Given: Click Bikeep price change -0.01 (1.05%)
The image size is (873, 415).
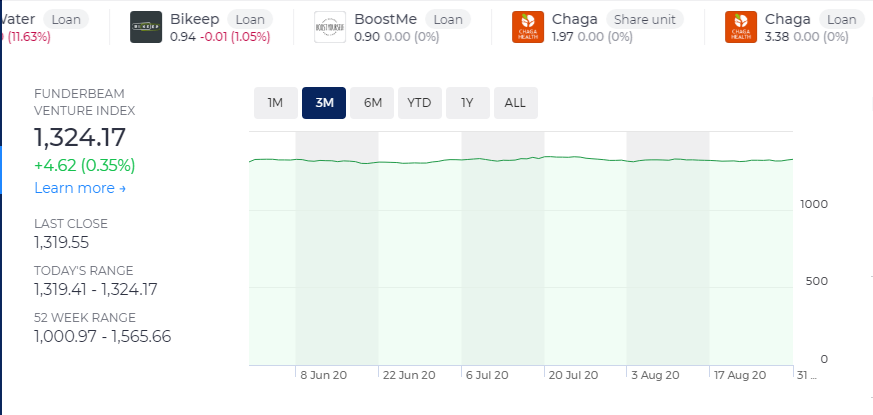Looking at the screenshot, I should tap(234, 37).
